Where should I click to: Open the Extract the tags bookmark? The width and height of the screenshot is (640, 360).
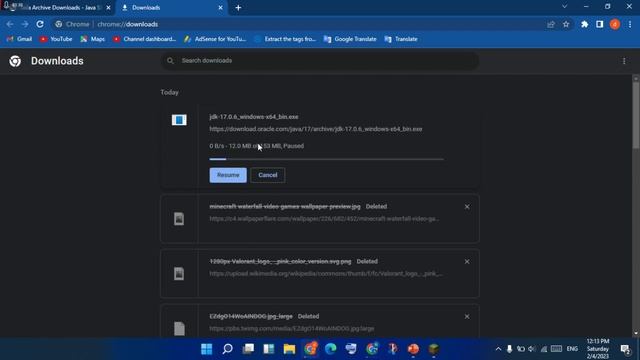(285, 39)
